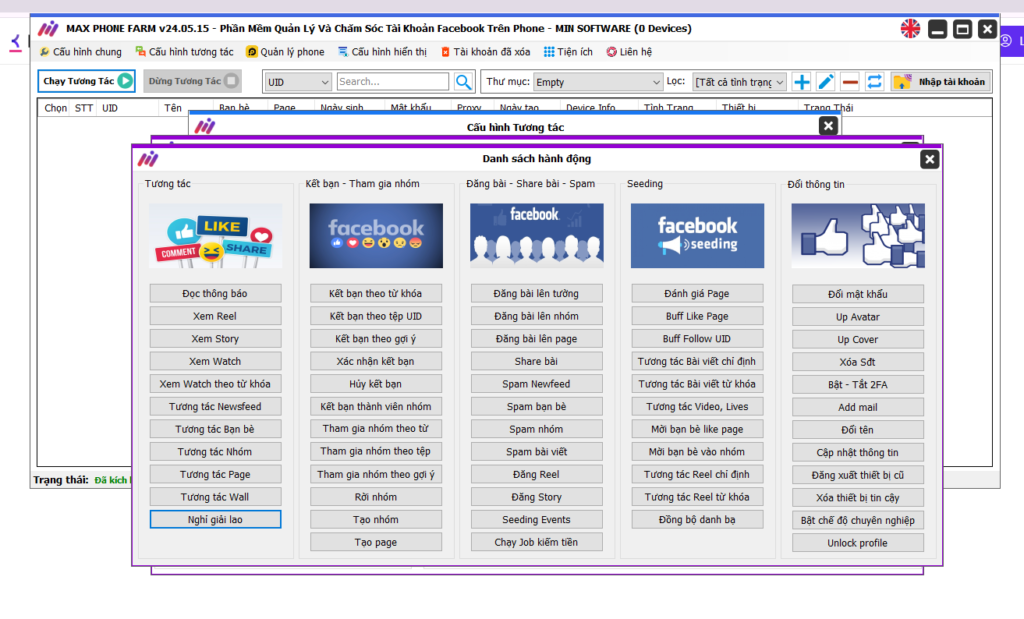Close the Danh sách hành động dialog
The image size is (1024, 619).
pos(929,159)
